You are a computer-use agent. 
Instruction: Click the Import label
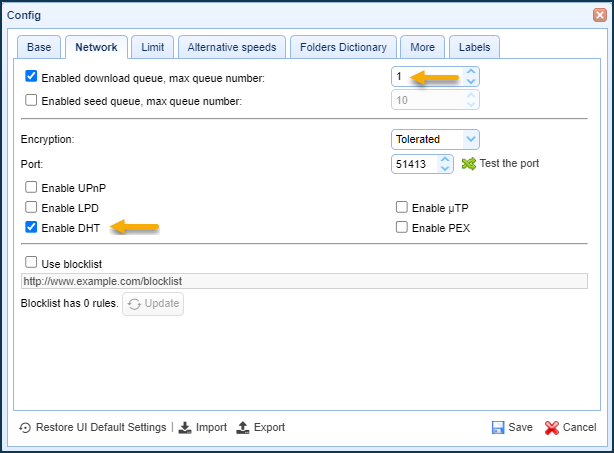click(x=211, y=427)
